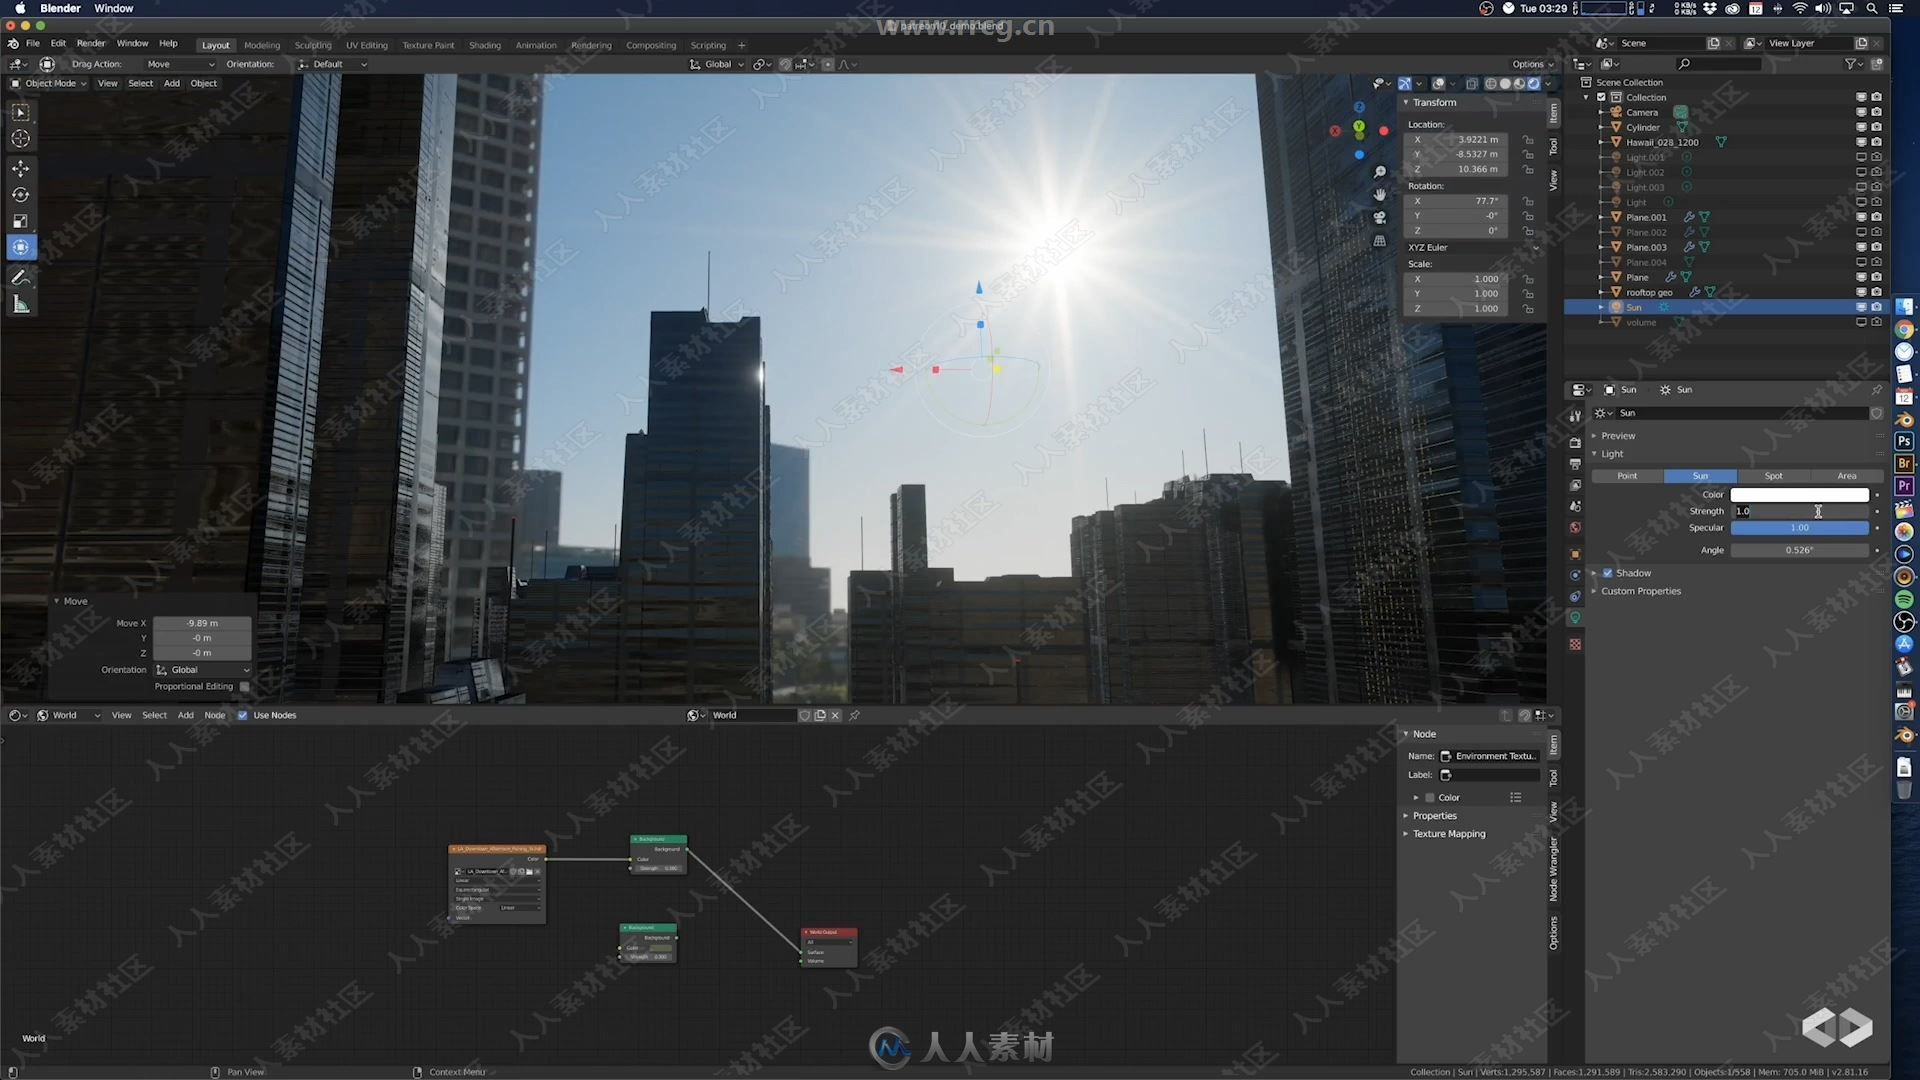The height and width of the screenshot is (1080, 1920).
Task: Uncheck the Collection exclude checkbox
Action: (1601, 97)
